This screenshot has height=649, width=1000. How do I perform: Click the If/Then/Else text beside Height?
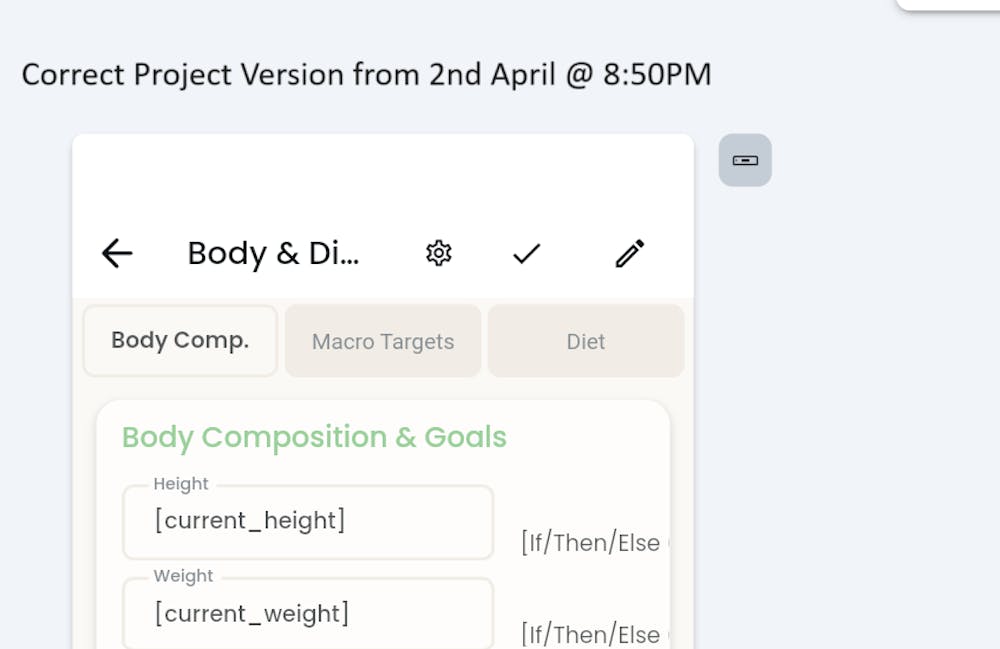point(592,543)
